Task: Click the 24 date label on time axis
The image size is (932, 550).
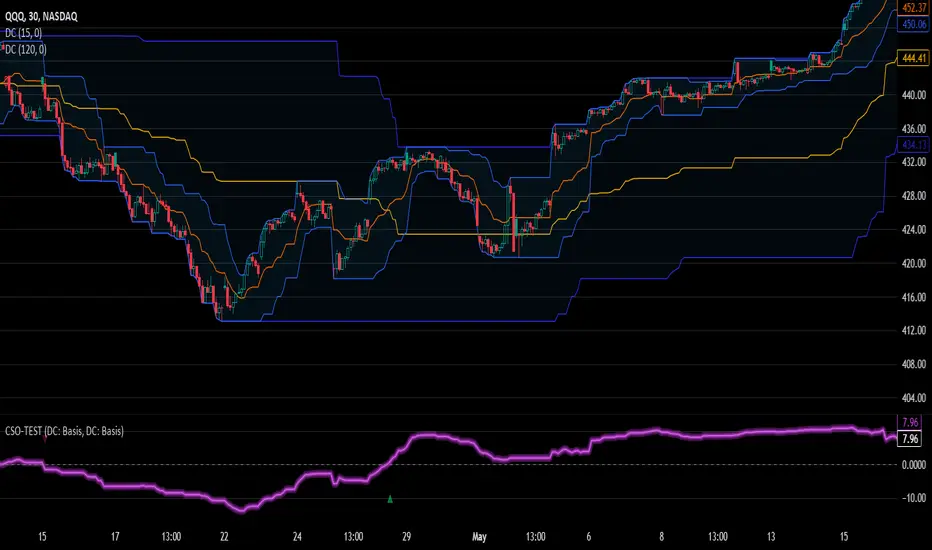Action: [x=297, y=537]
